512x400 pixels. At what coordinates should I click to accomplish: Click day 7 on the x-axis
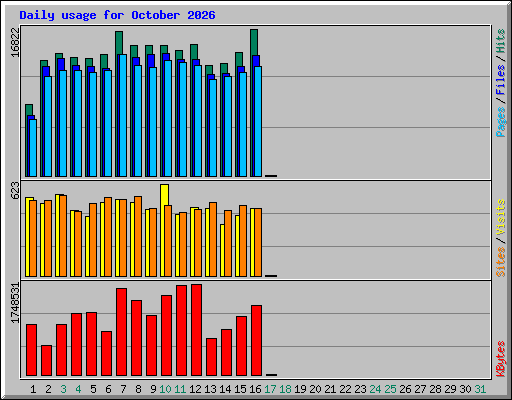tap(123, 389)
